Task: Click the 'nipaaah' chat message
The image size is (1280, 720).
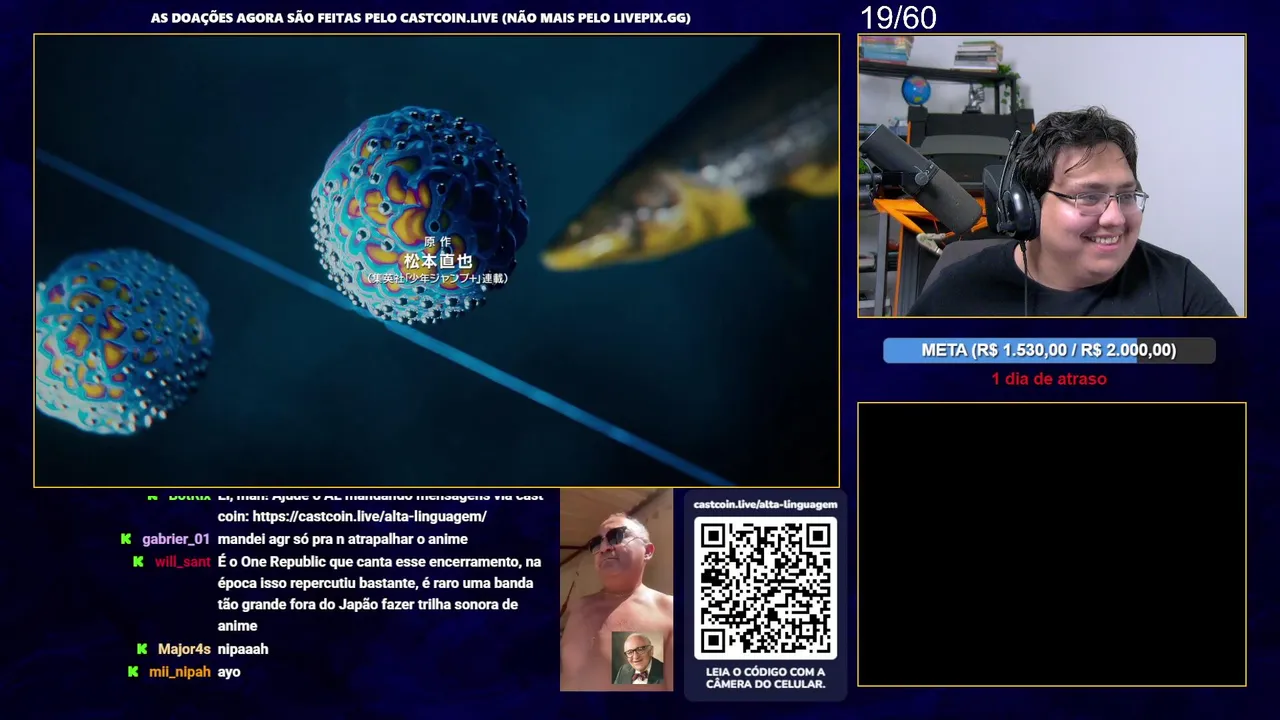Action: [243, 649]
